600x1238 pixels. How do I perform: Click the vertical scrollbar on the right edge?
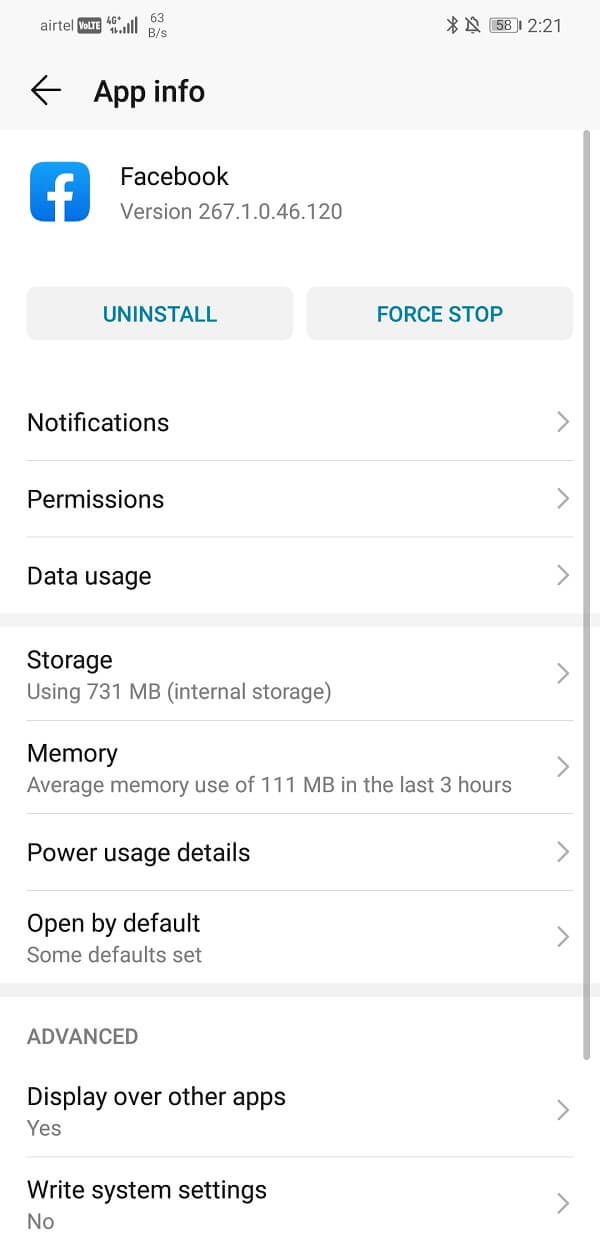pos(587,600)
